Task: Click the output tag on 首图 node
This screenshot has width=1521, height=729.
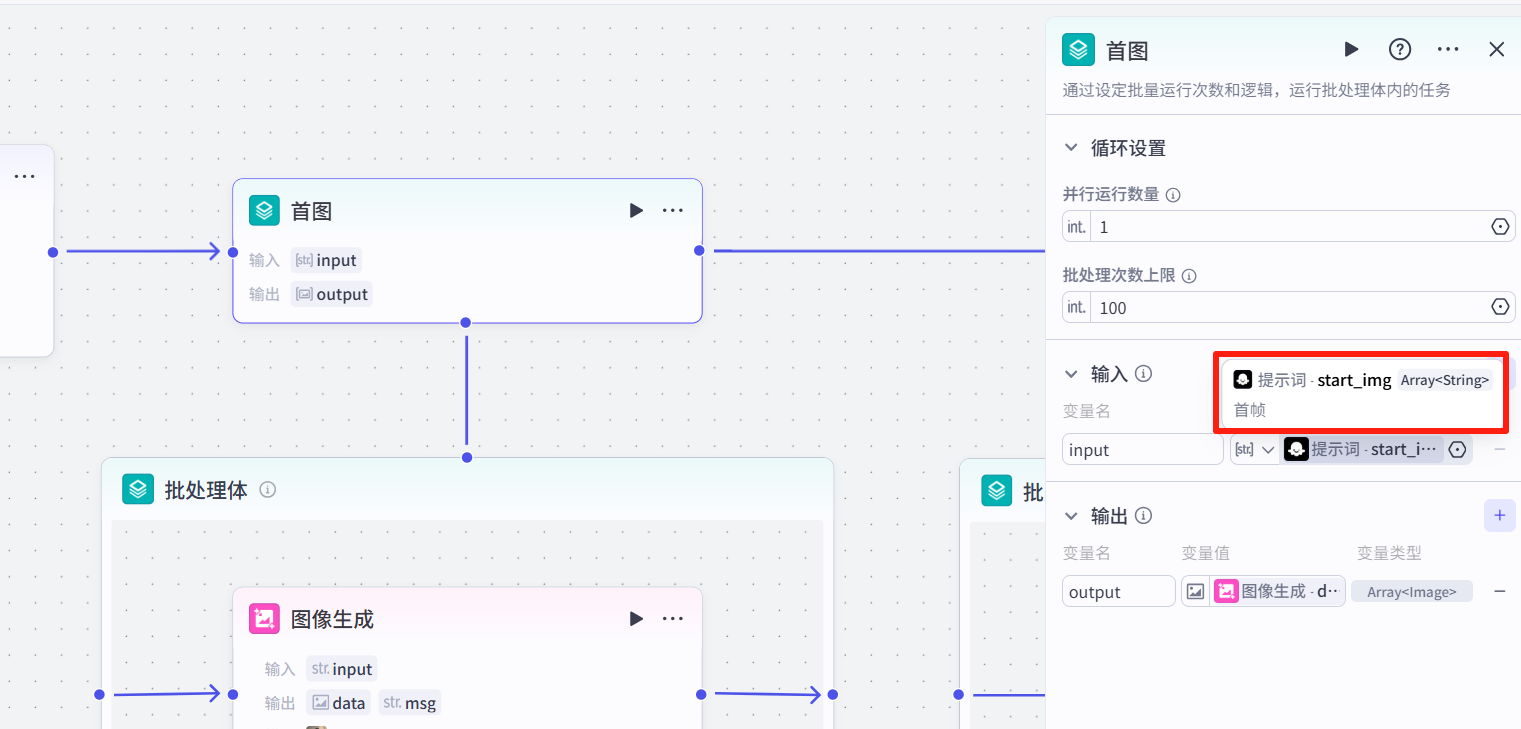Action: [332, 294]
